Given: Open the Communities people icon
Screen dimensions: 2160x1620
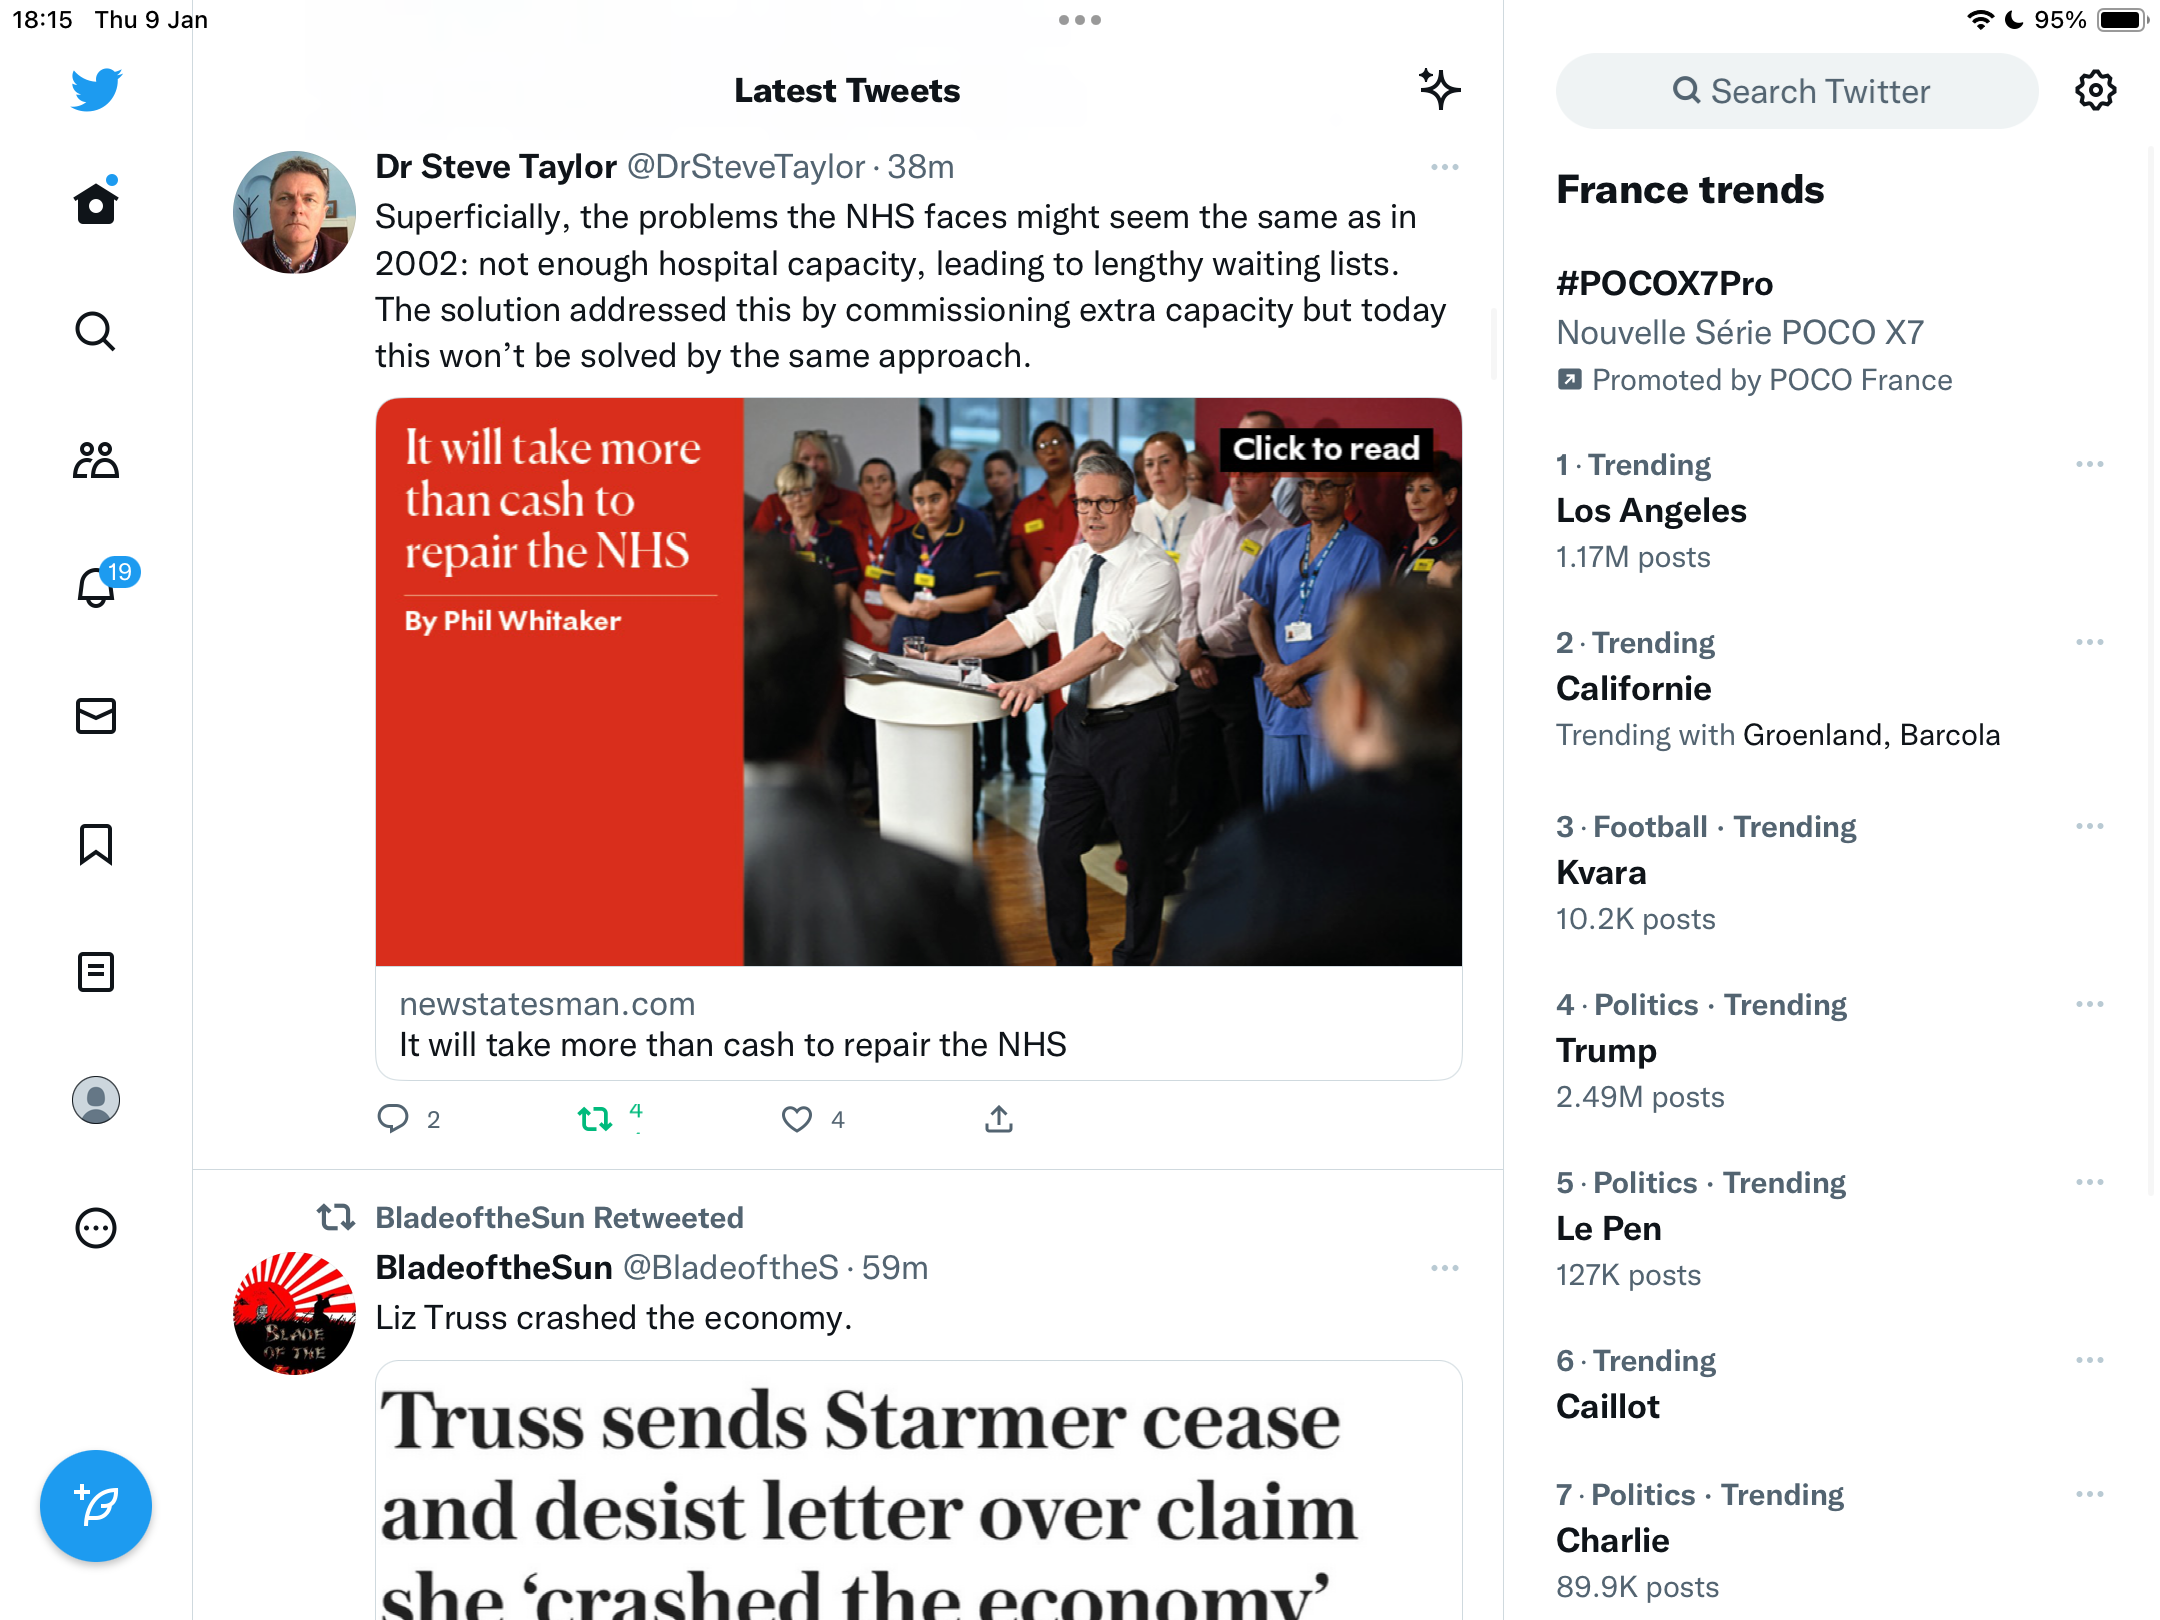Looking at the screenshot, I should pyautogui.click(x=96, y=460).
